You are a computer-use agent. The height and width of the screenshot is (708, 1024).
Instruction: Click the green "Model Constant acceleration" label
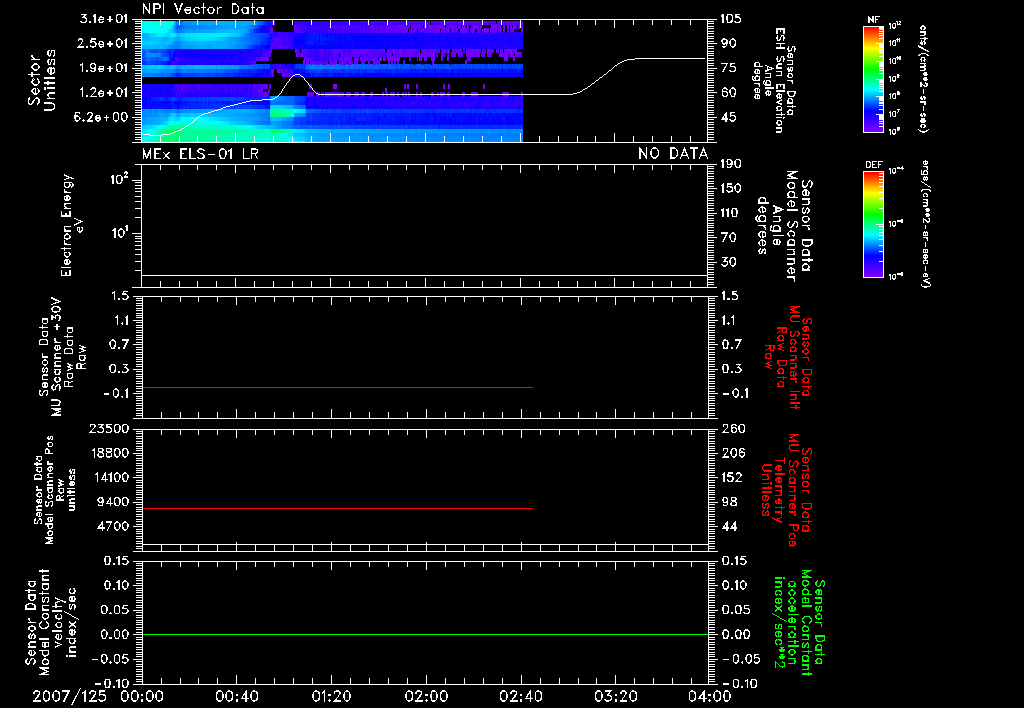(x=799, y=624)
